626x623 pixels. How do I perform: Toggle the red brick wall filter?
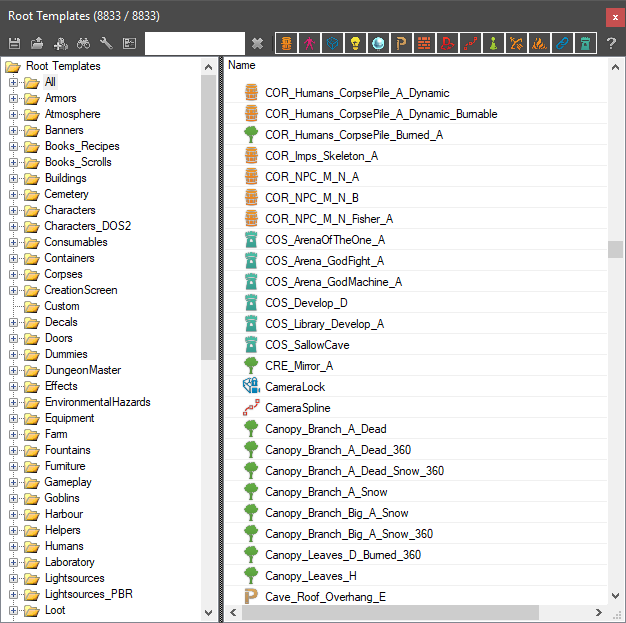tap(424, 43)
